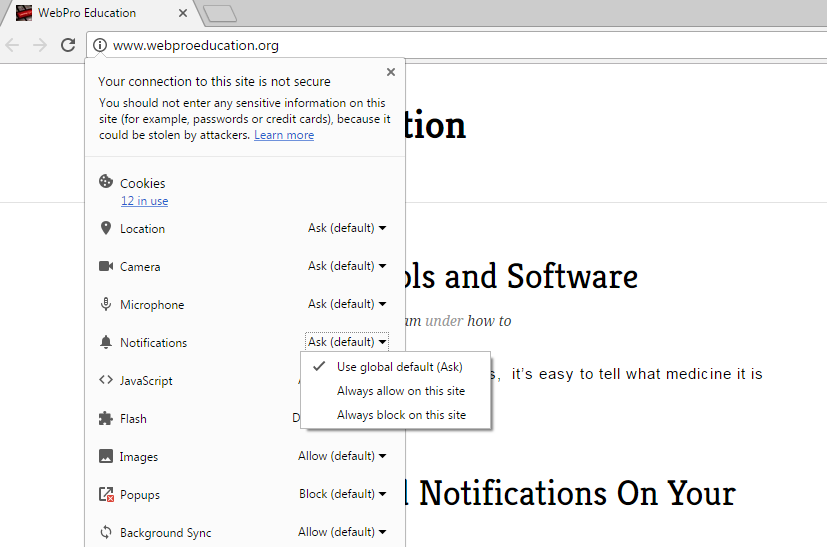The image size is (827, 547).
Task: Expand the Microphone permission dropdown
Action: 346,304
